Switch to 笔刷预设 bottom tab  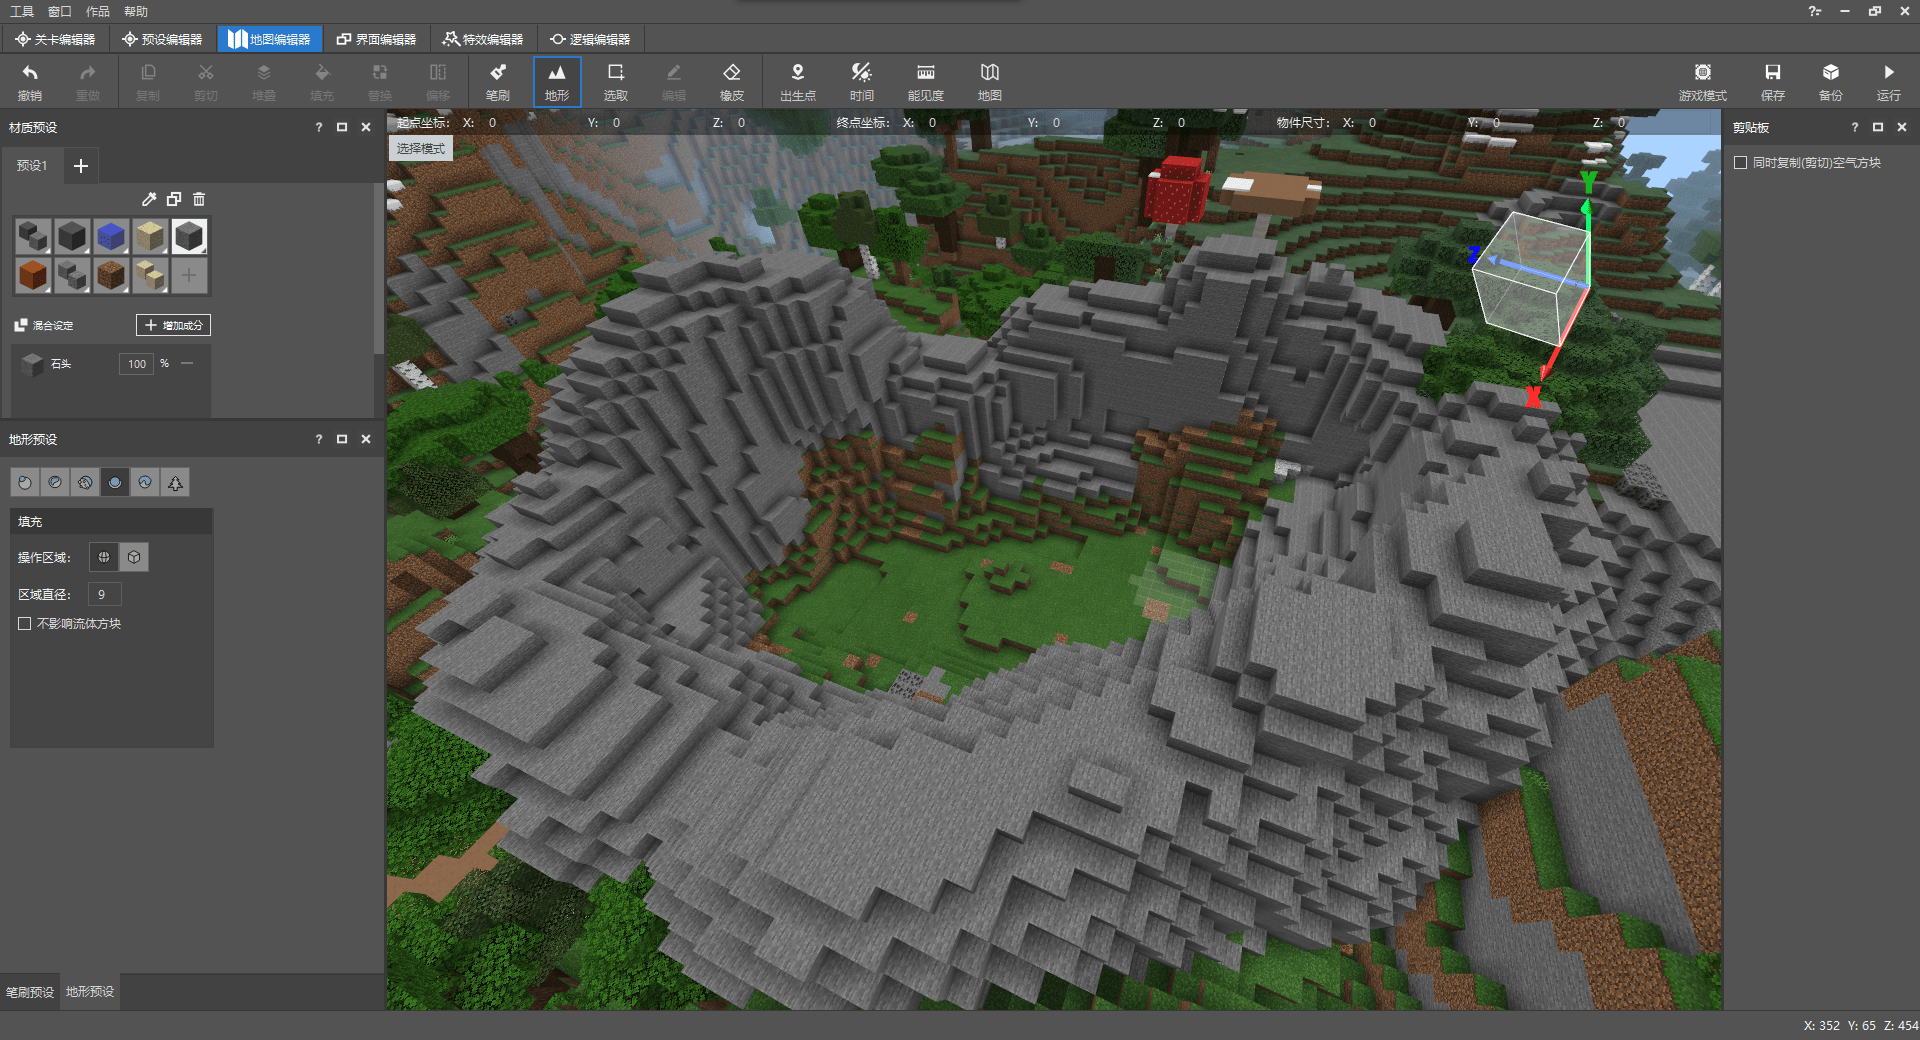point(30,992)
